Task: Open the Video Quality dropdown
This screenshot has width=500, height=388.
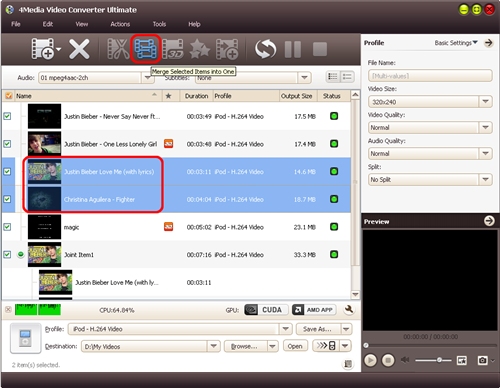Action: pyautogui.click(x=485, y=127)
